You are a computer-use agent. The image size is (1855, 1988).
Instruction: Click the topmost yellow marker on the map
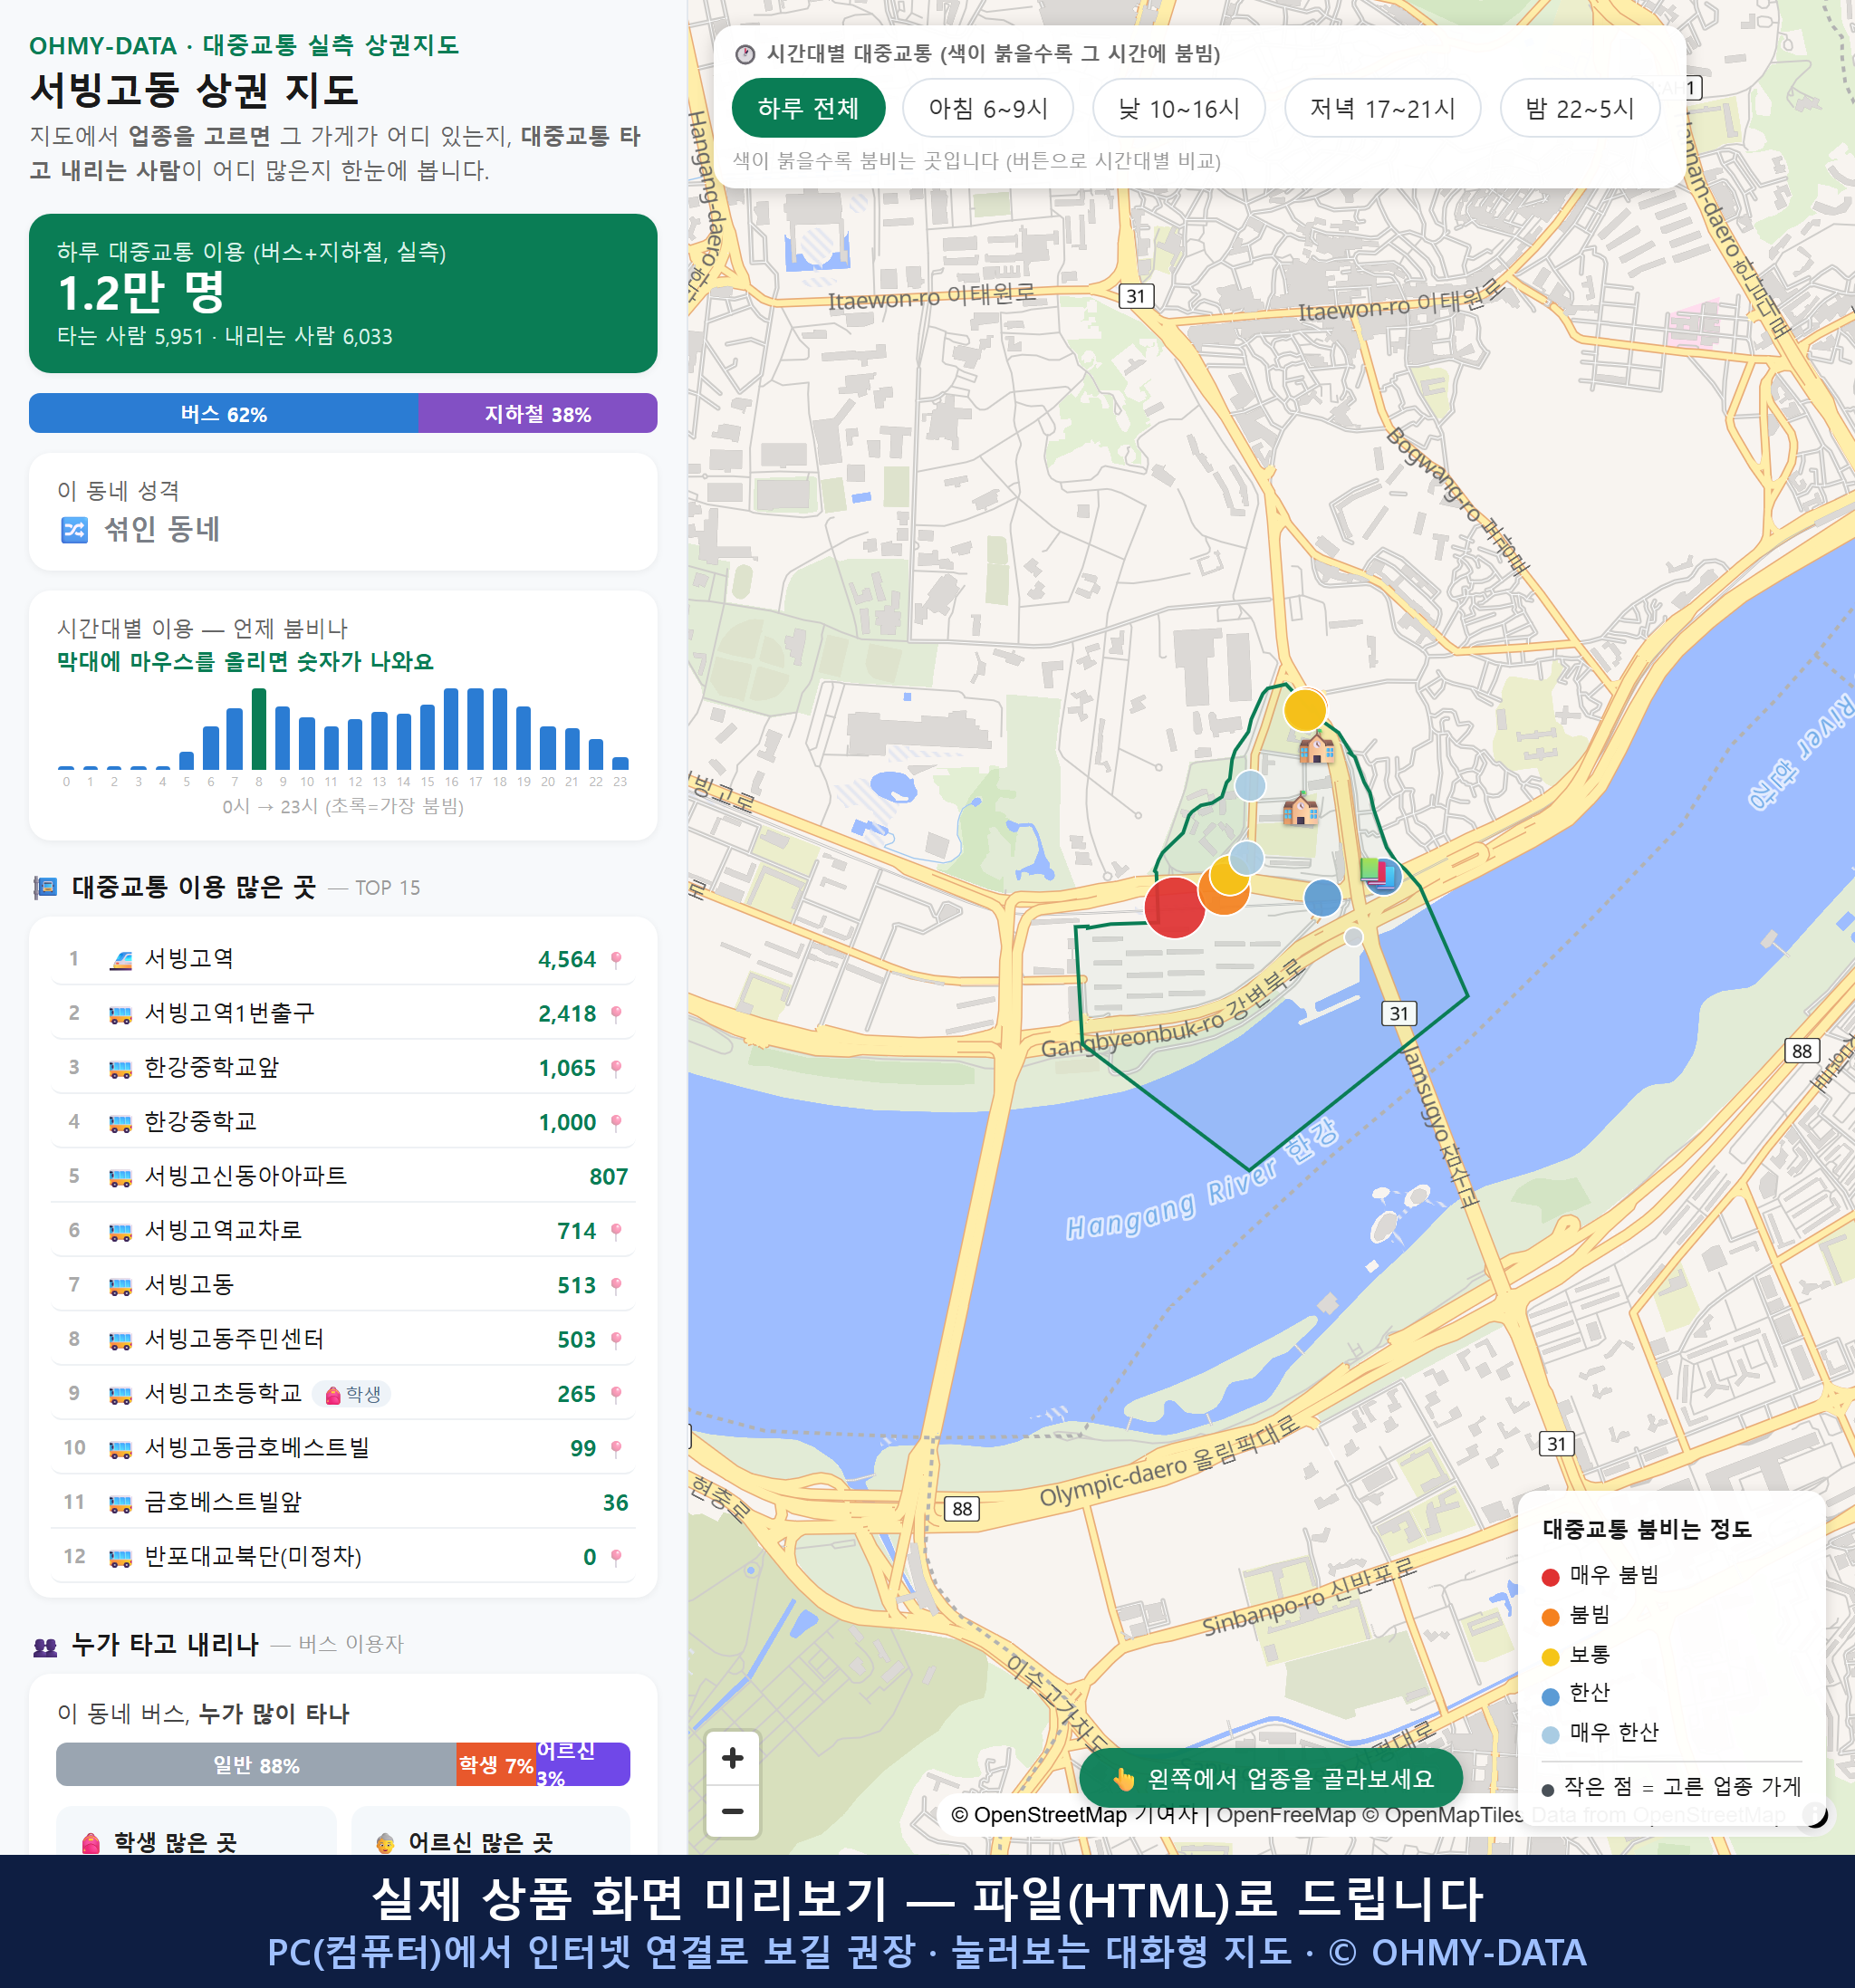tap(1304, 710)
